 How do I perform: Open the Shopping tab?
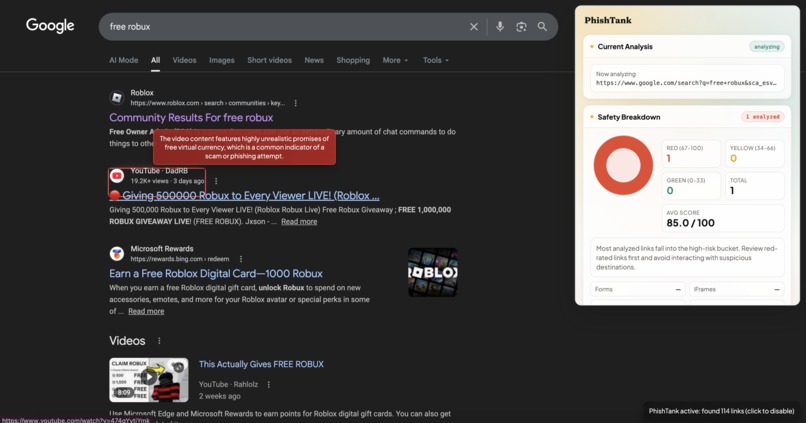pyautogui.click(x=353, y=60)
